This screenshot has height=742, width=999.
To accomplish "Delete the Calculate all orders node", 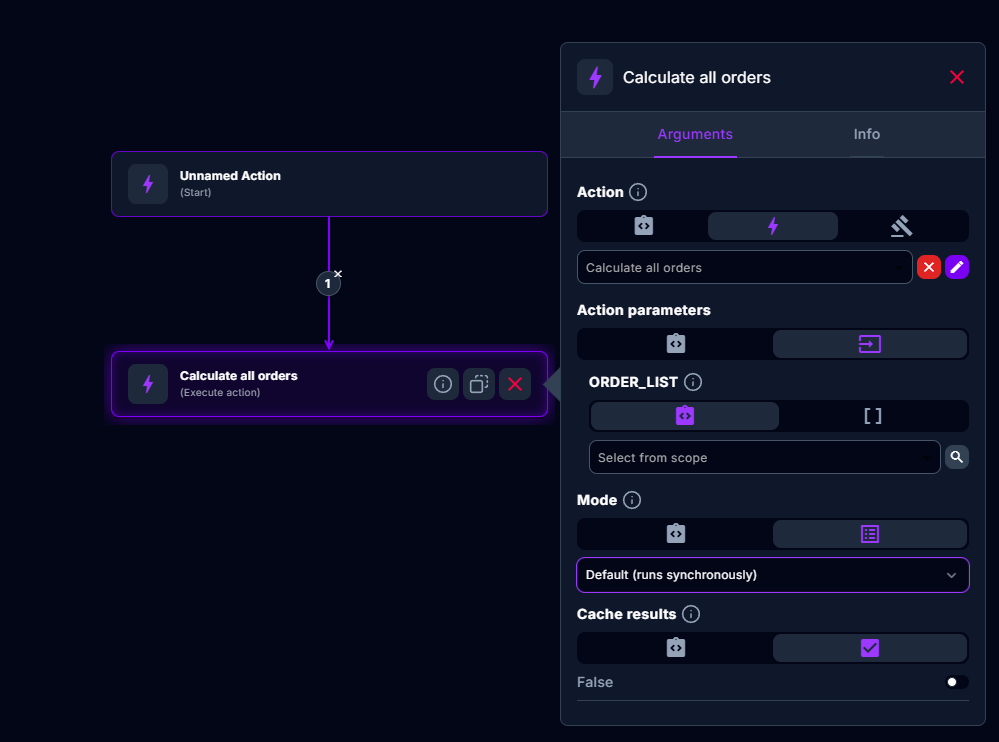I will pyautogui.click(x=515, y=384).
